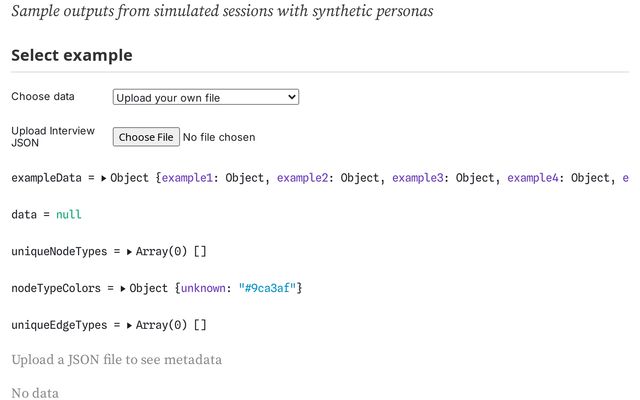Click the null value of data
The height and width of the screenshot is (400, 640).
pos(69,214)
